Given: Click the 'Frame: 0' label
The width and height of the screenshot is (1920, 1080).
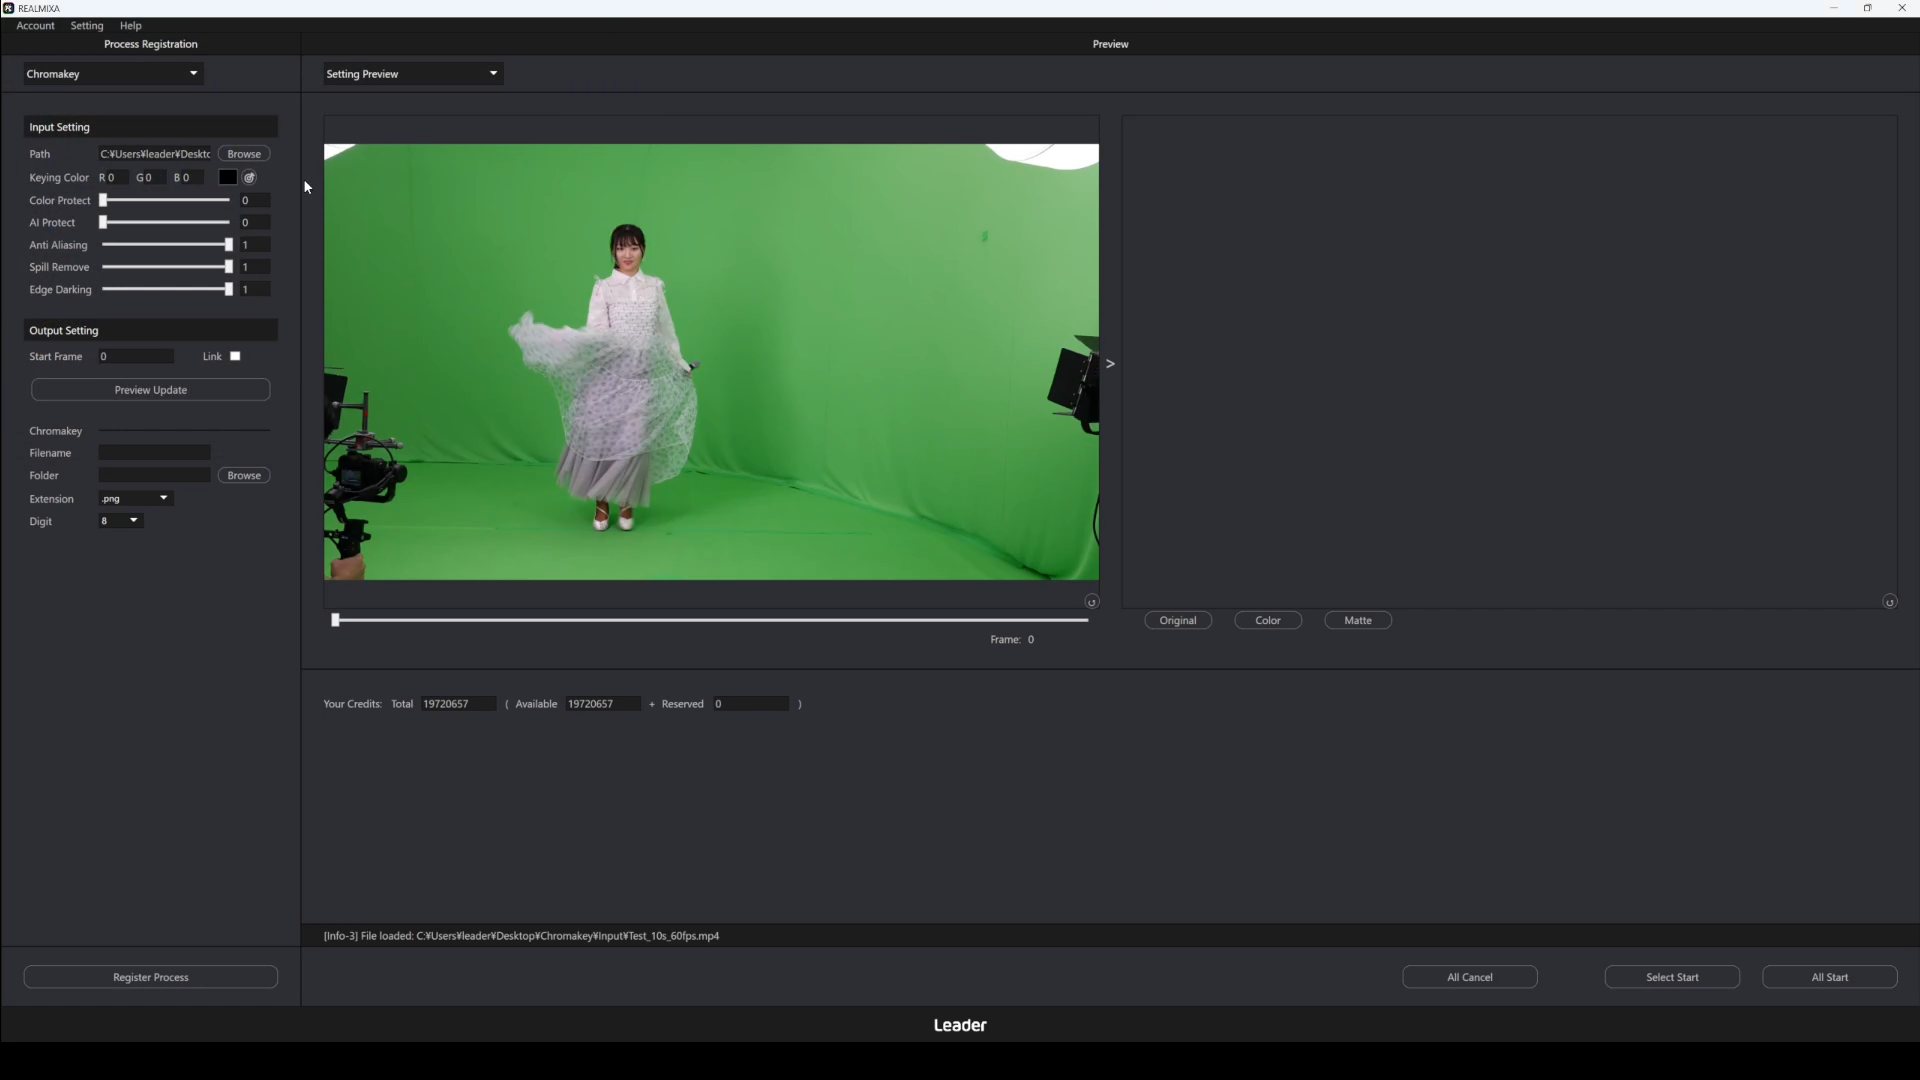Looking at the screenshot, I should [x=1012, y=640].
